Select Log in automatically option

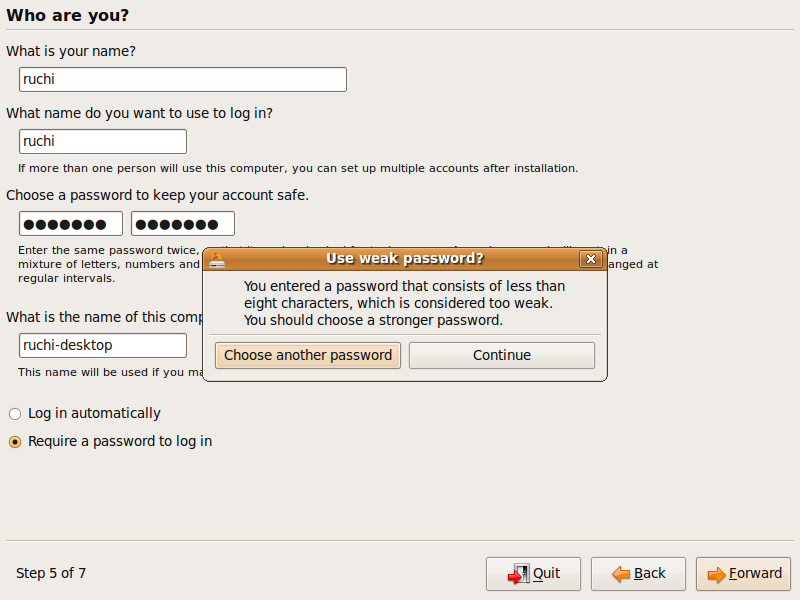tap(15, 413)
